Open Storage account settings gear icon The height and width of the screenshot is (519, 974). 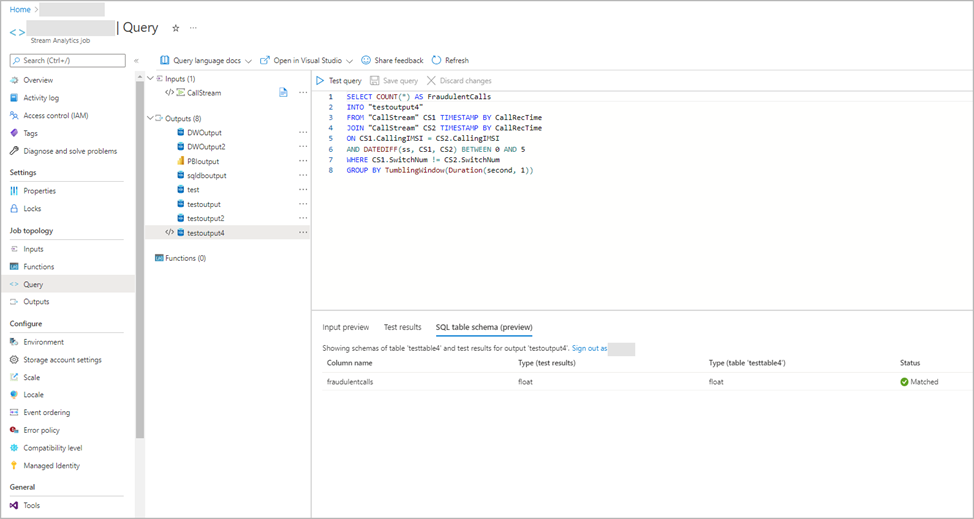(x=14, y=359)
